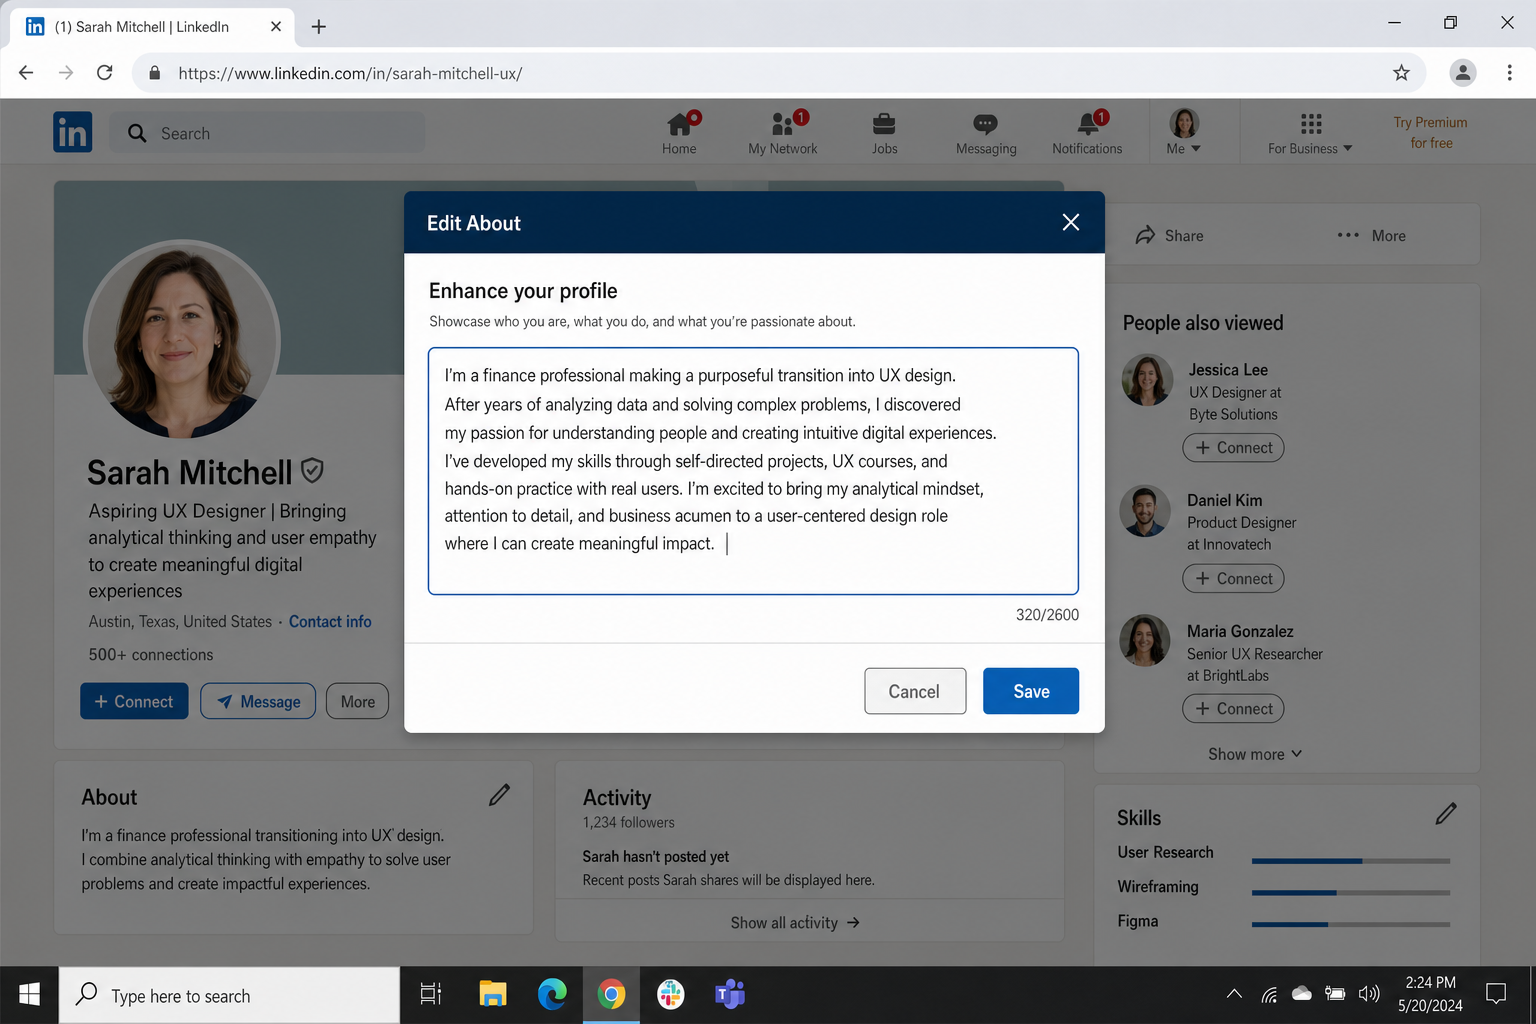
Task: Close the Sarah Mitchell LinkedIn tab
Action: pyautogui.click(x=276, y=27)
